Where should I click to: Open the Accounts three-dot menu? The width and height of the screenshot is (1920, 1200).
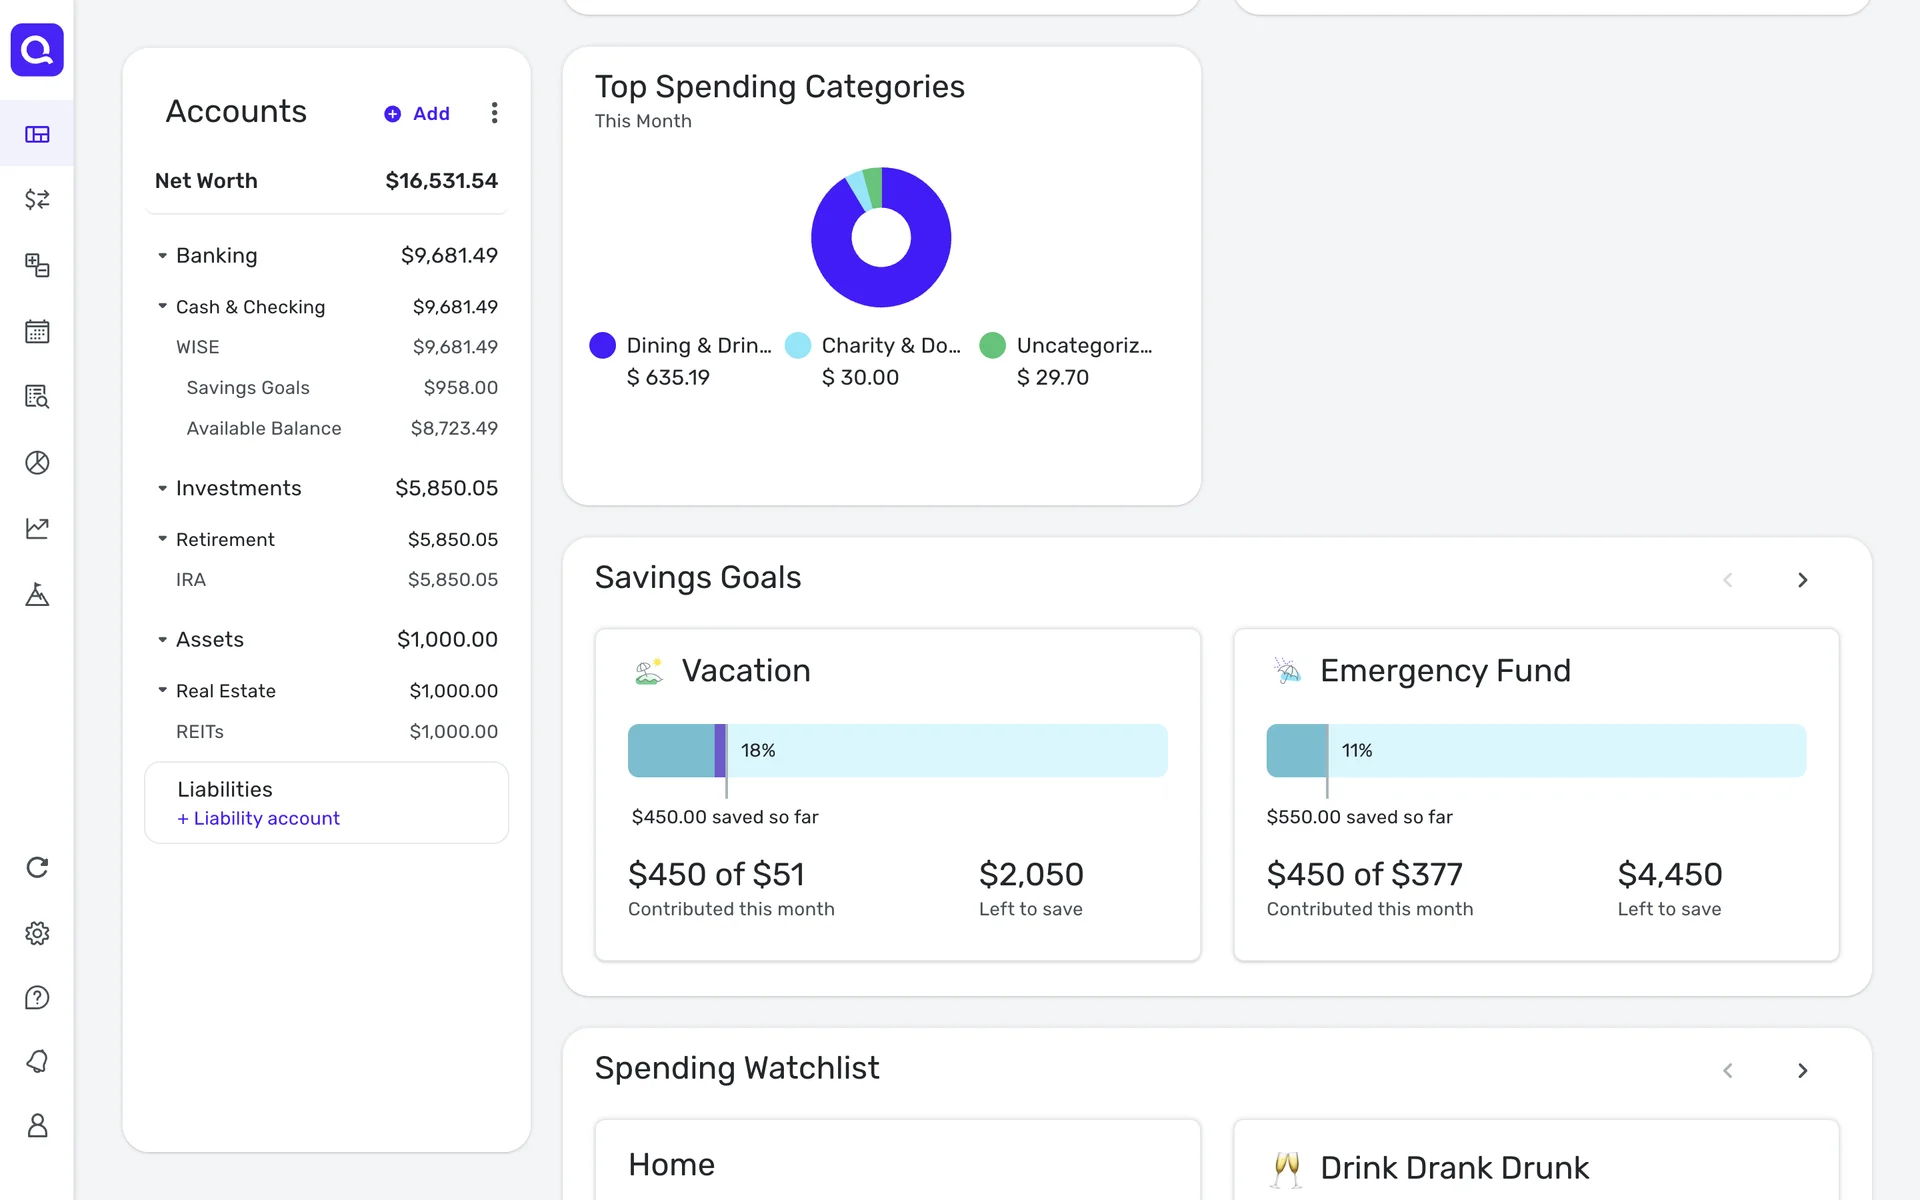coord(494,113)
